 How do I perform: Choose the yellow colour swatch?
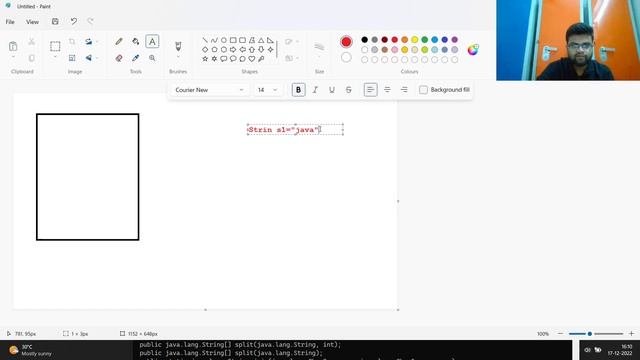(x=415, y=40)
